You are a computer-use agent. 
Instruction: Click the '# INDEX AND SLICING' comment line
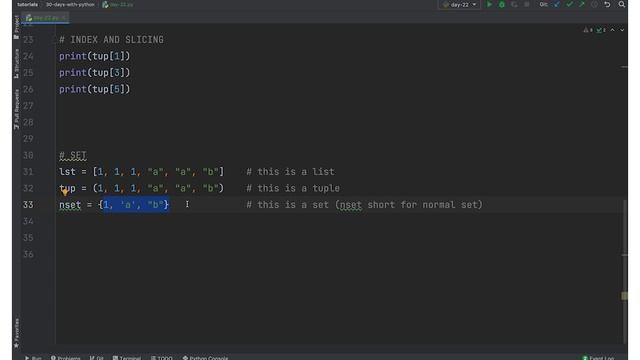pos(111,40)
